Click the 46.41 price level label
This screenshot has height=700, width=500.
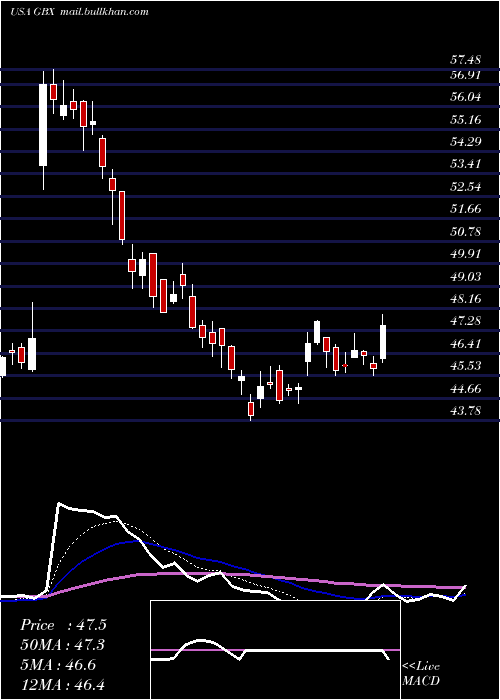[x=465, y=343]
